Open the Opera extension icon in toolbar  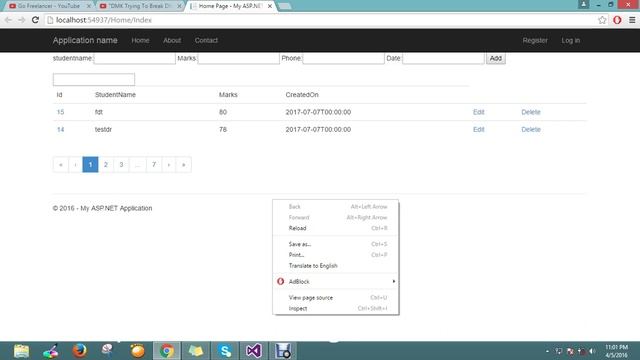pyautogui.click(x=617, y=20)
